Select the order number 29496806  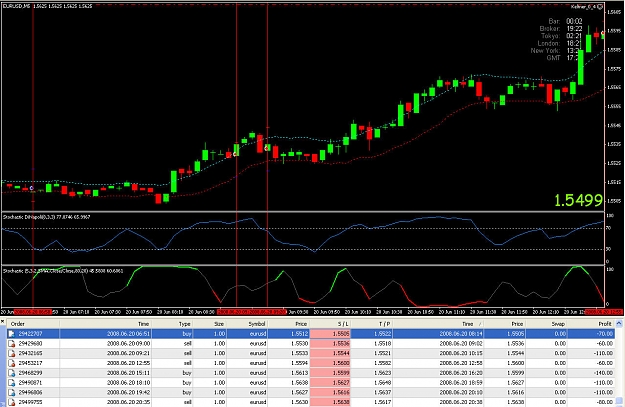30,393
